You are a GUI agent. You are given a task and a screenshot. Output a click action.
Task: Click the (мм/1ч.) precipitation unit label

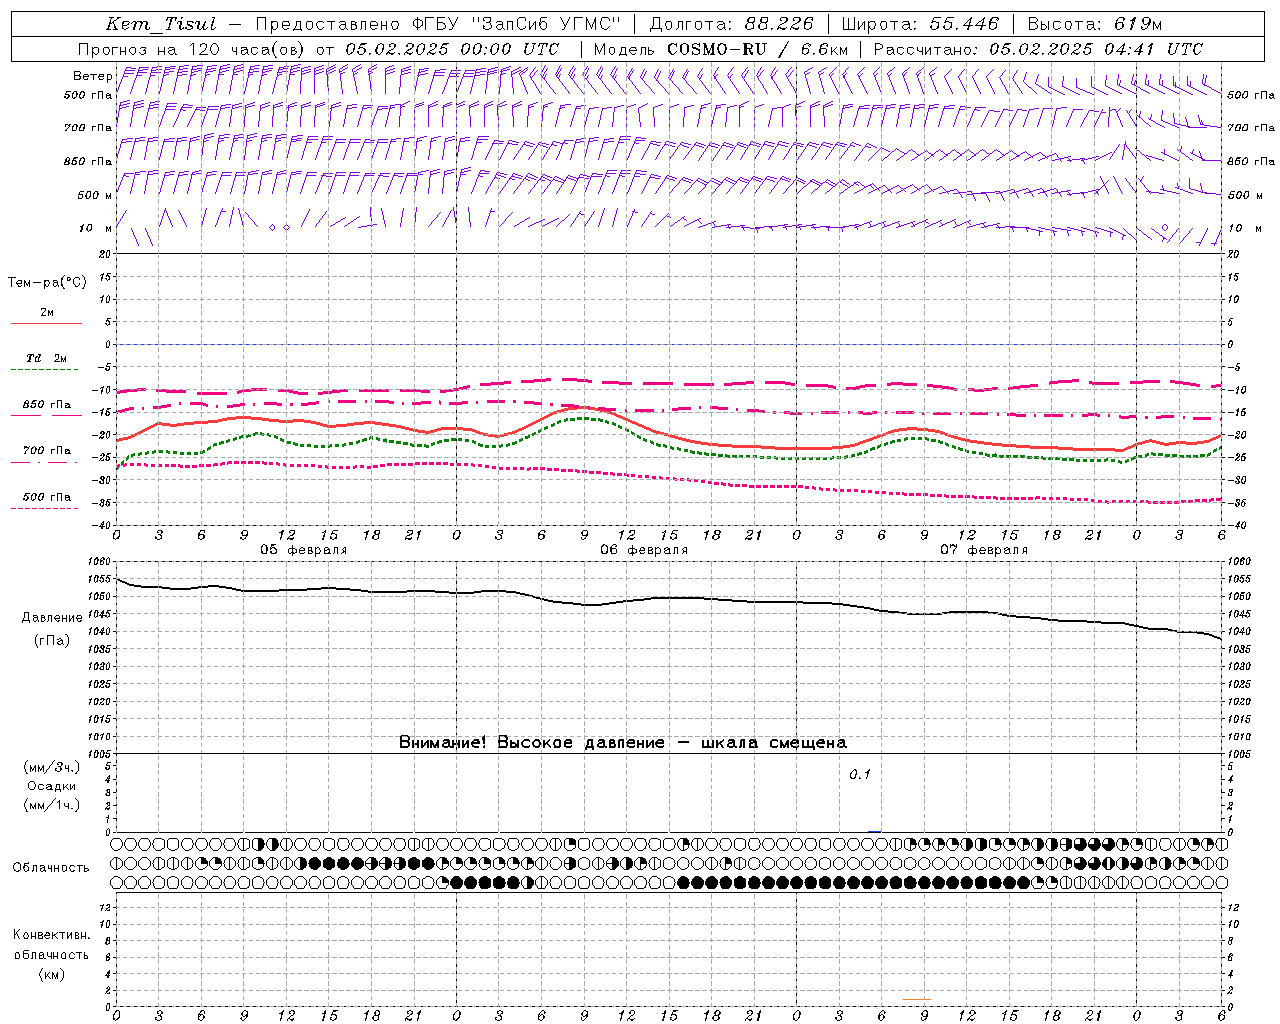52,805
